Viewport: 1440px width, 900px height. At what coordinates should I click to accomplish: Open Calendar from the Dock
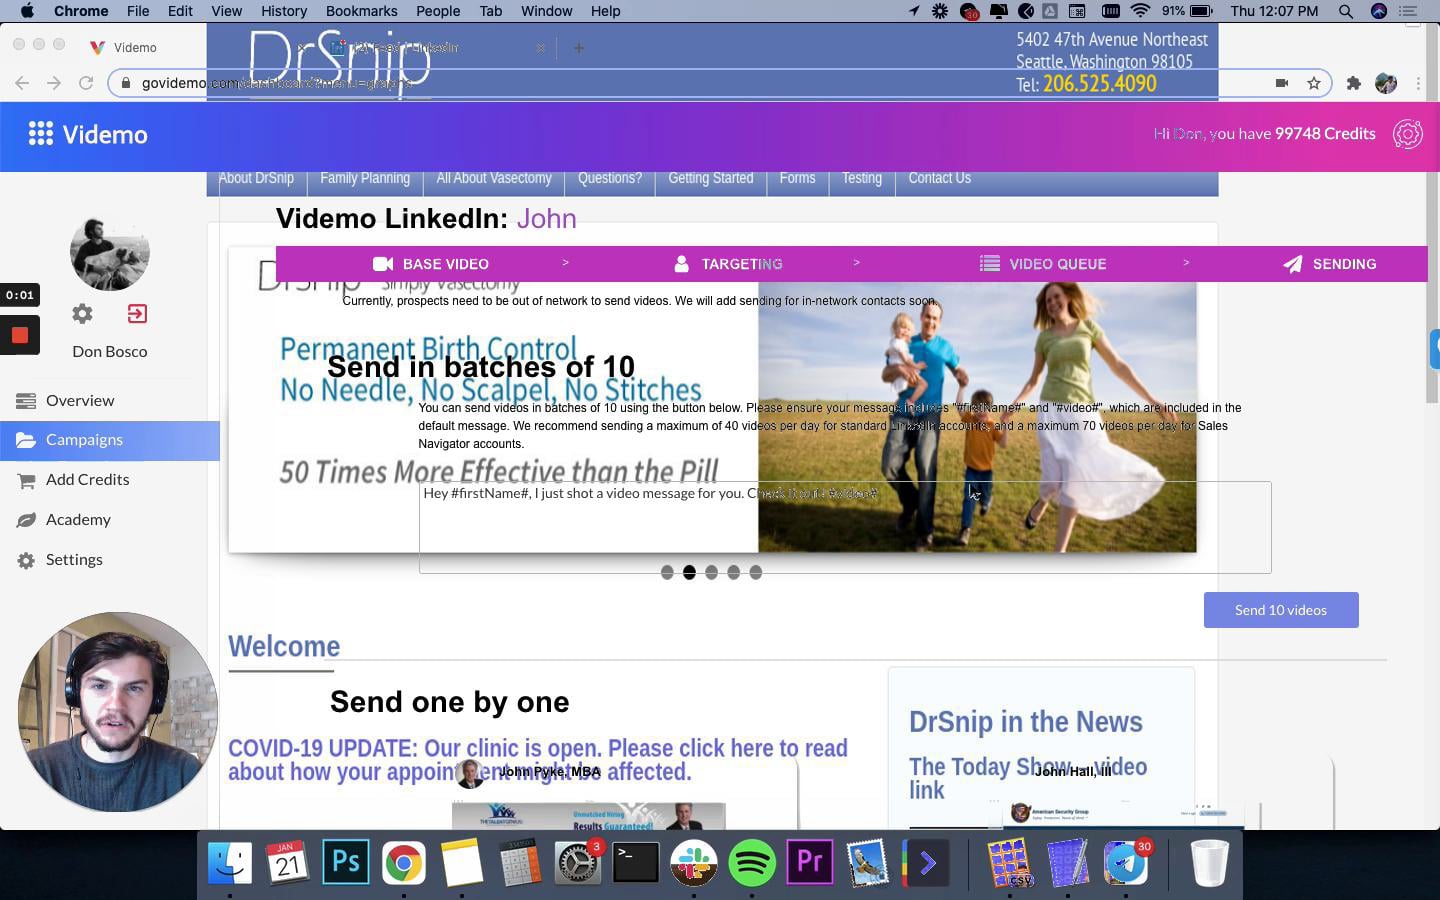(288, 862)
